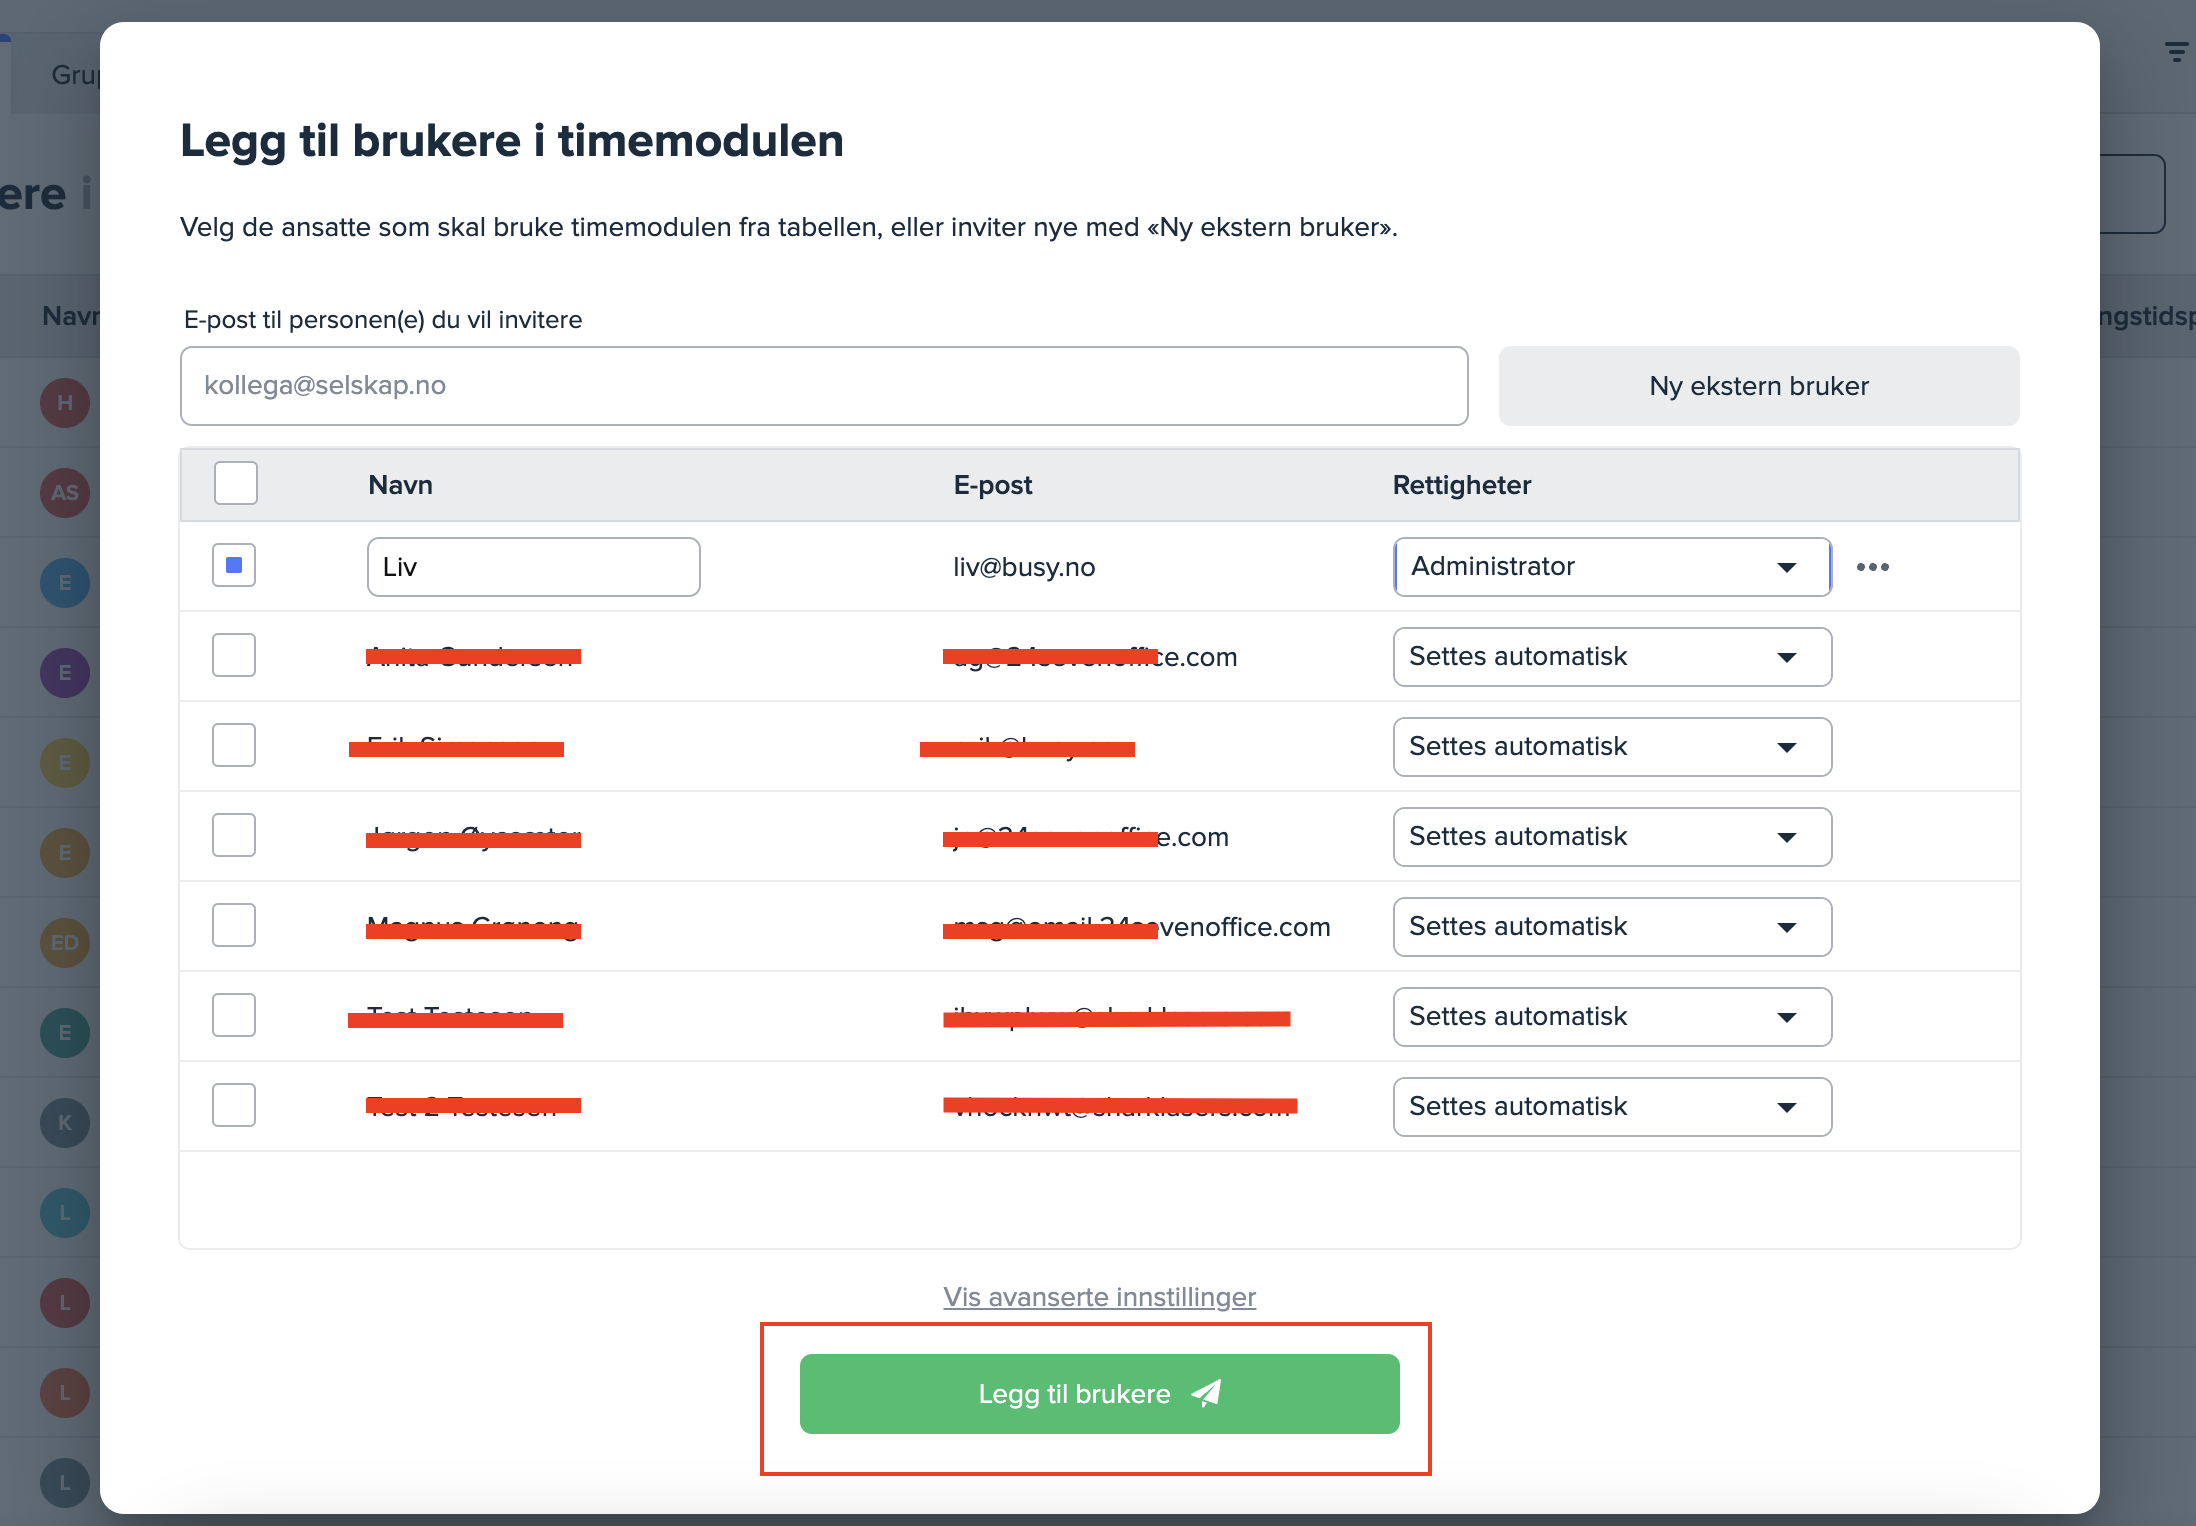Click the H avatar in background list

tap(65, 403)
